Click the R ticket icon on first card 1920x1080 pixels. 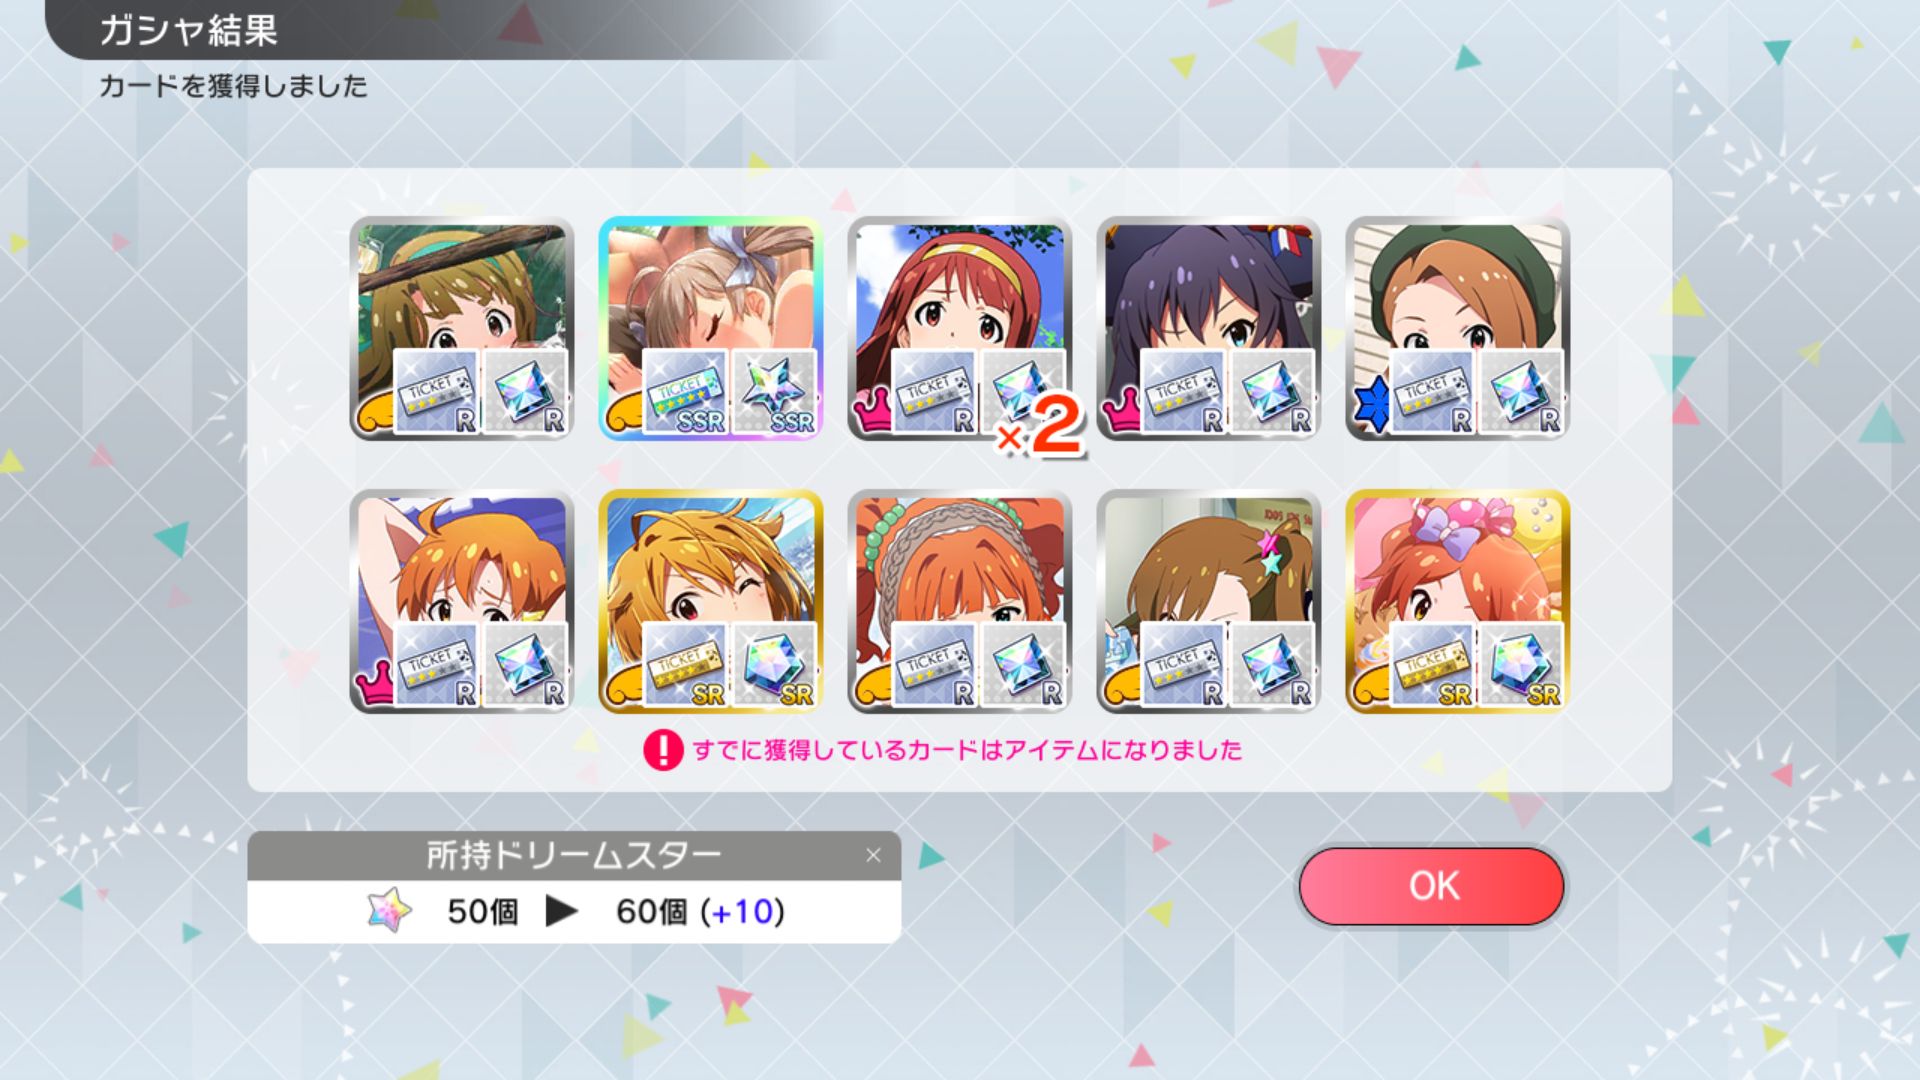pos(436,392)
